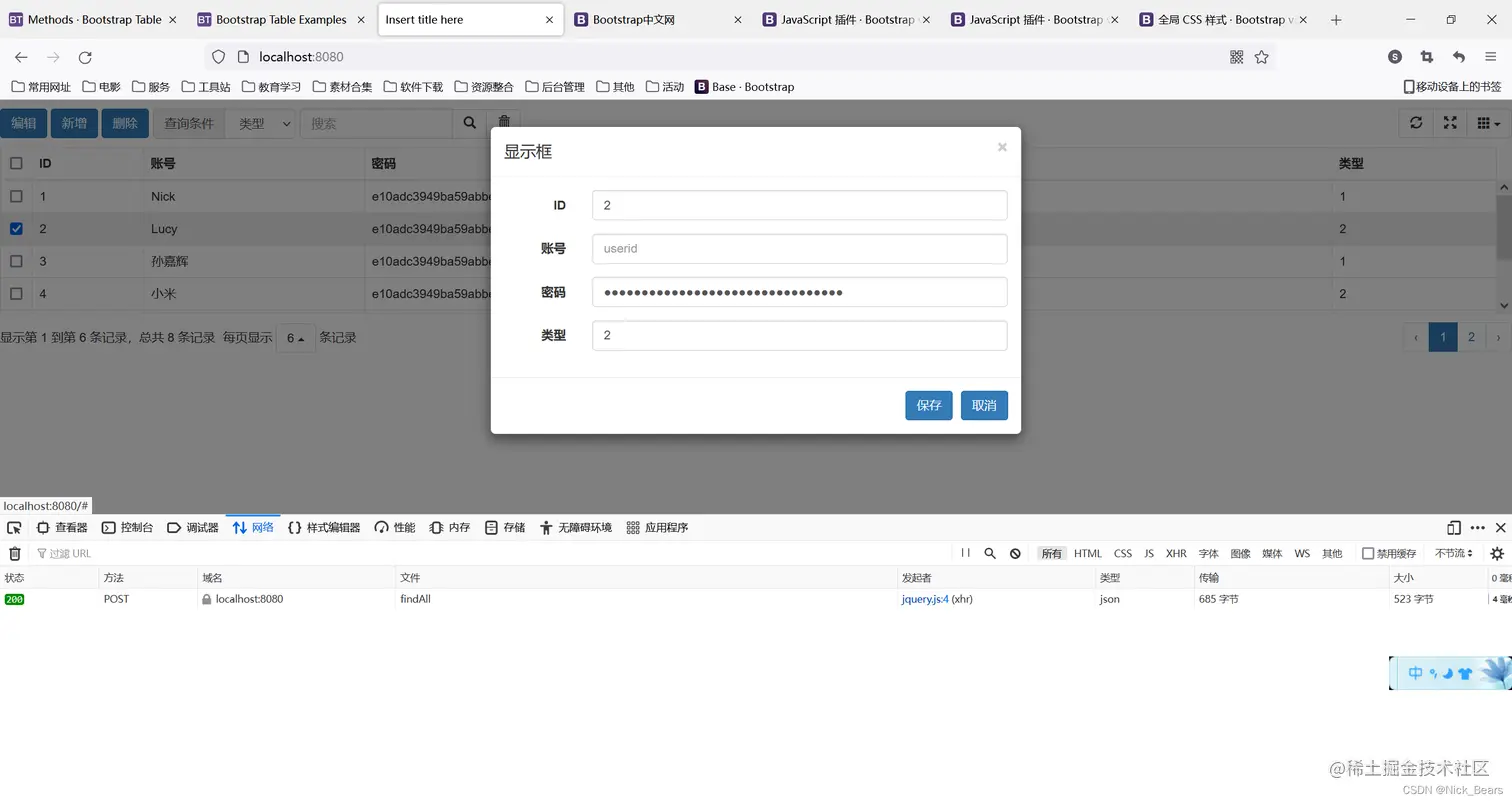The width and height of the screenshot is (1512, 801).
Task: Click the 保存 button in the dialog
Action: (x=928, y=406)
